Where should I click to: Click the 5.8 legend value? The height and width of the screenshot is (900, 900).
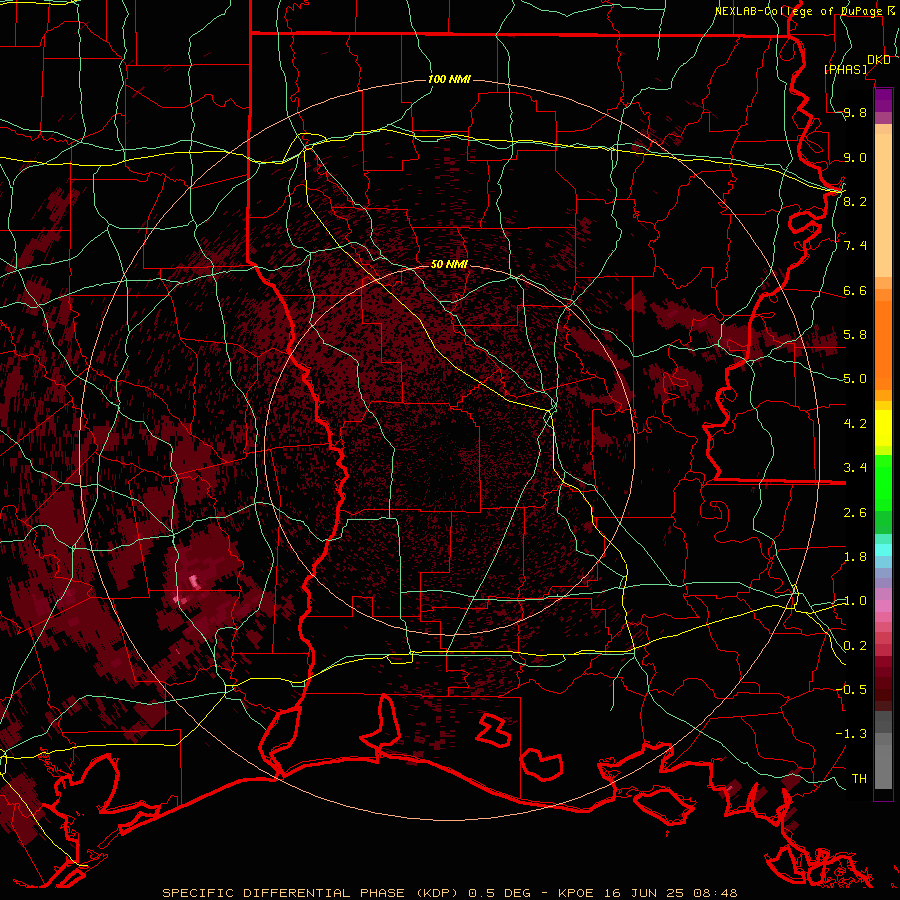pyautogui.click(x=855, y=335)
